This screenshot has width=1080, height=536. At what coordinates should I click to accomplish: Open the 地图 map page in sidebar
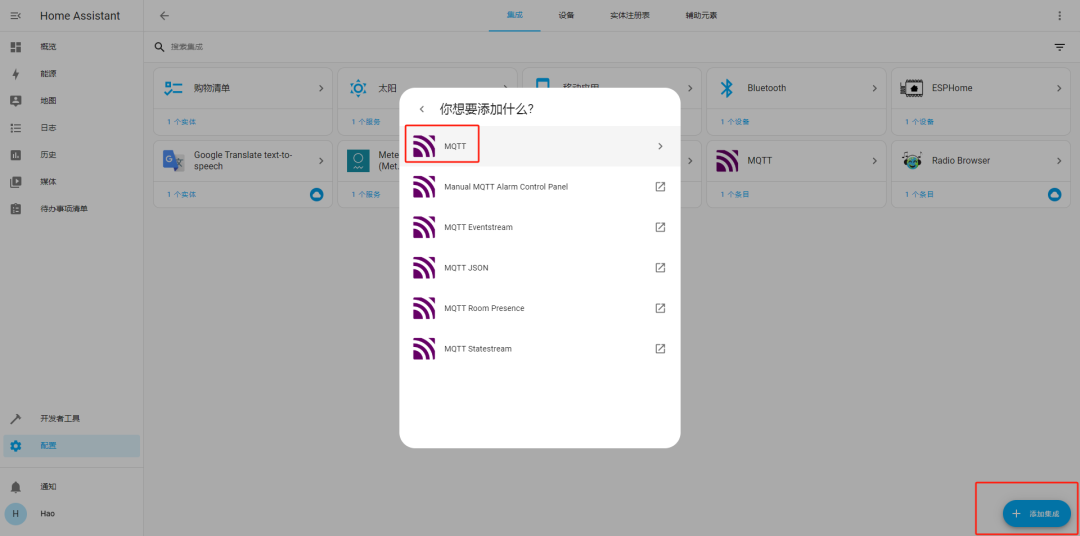click(72, 101)
